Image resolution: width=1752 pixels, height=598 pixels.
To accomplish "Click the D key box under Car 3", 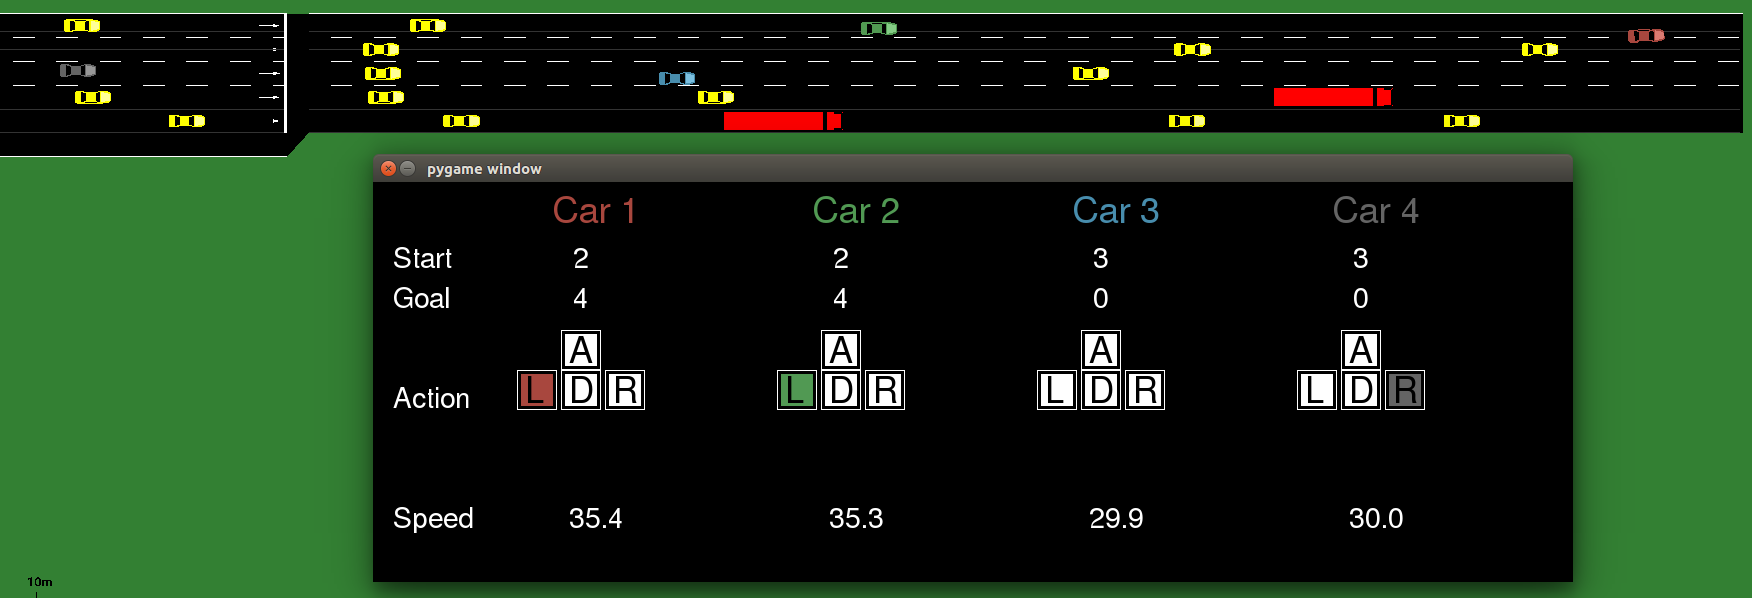I will (1101, 390).
